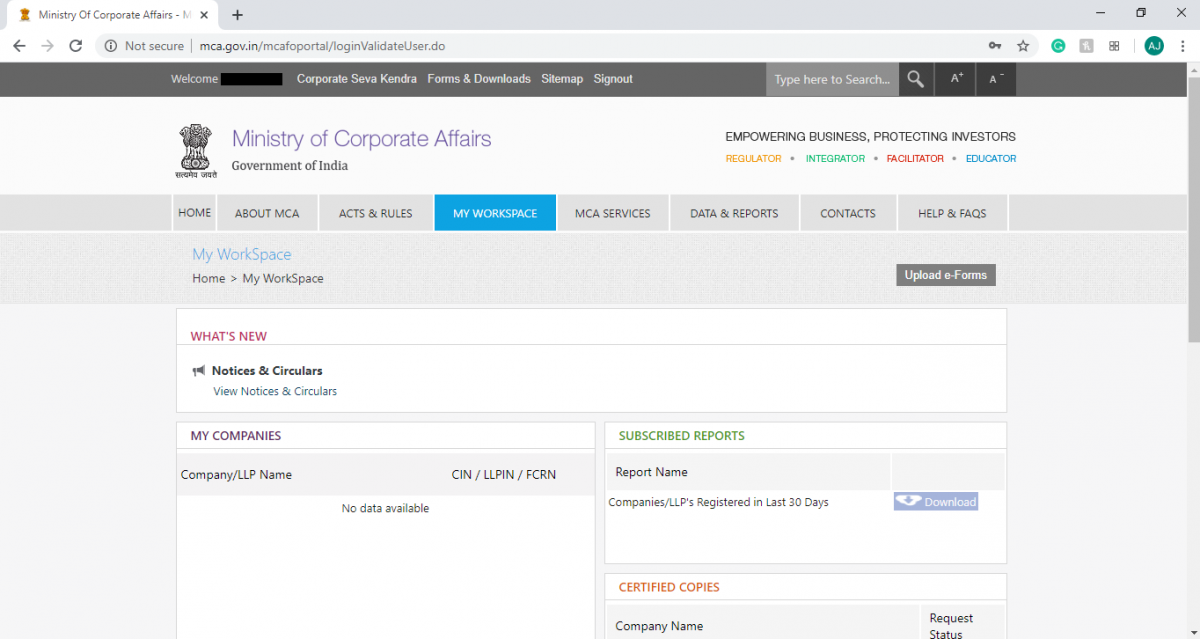Go back using the browser arrow icon
The width and height of the screenshot is (1200, 639).
tap(19, 45)
